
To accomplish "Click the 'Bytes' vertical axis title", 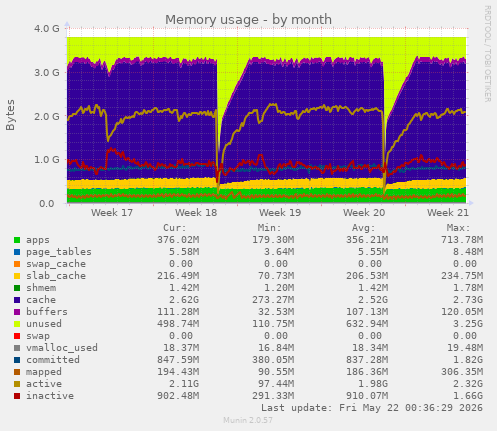I will tap(10, 115).
